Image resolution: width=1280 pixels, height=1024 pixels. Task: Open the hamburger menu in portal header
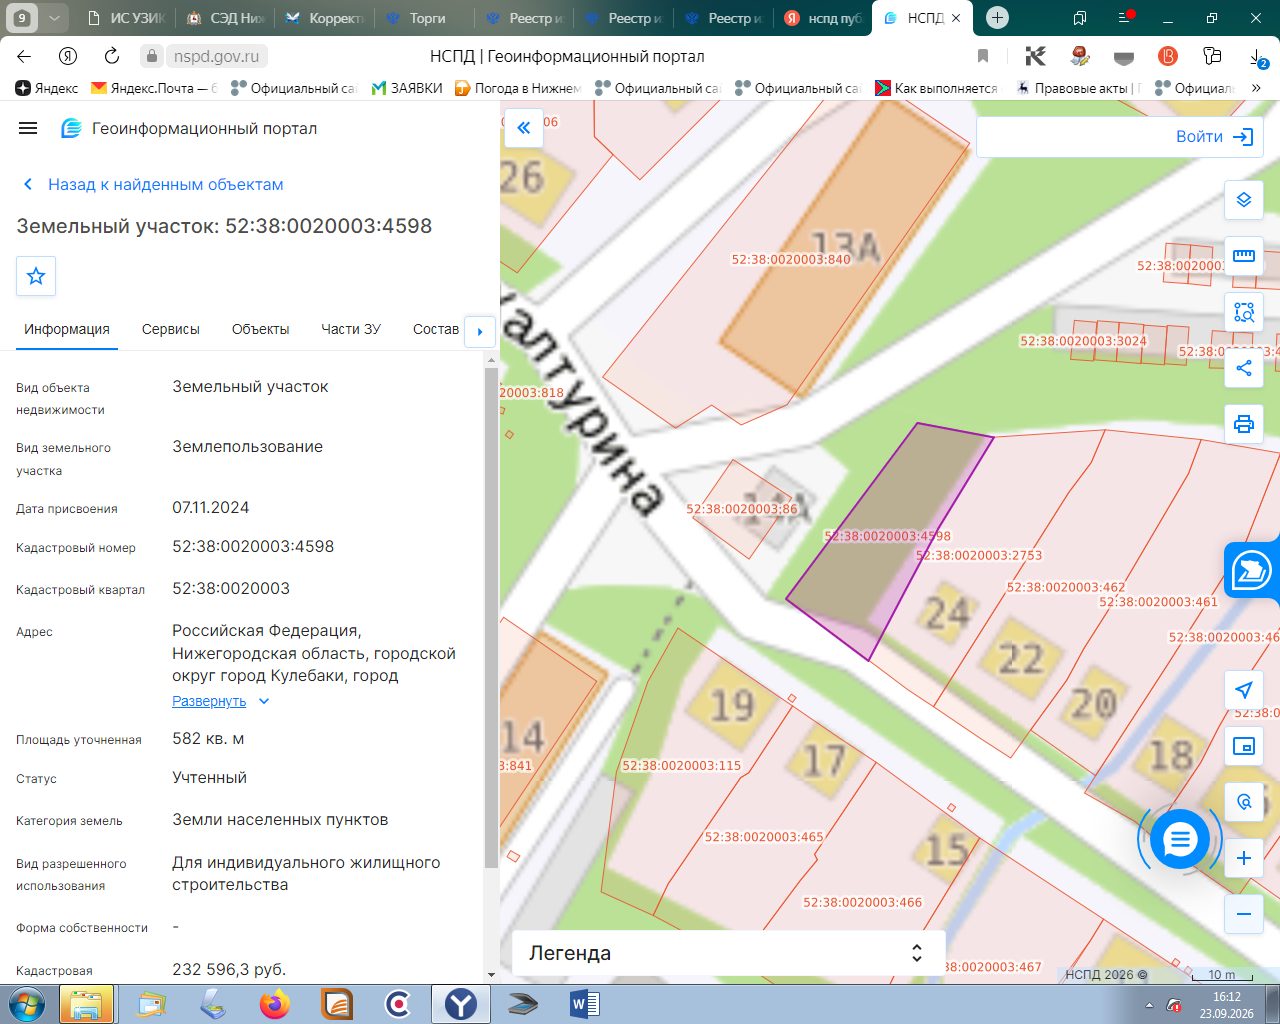pyautogui.click(x=28, y=128)
